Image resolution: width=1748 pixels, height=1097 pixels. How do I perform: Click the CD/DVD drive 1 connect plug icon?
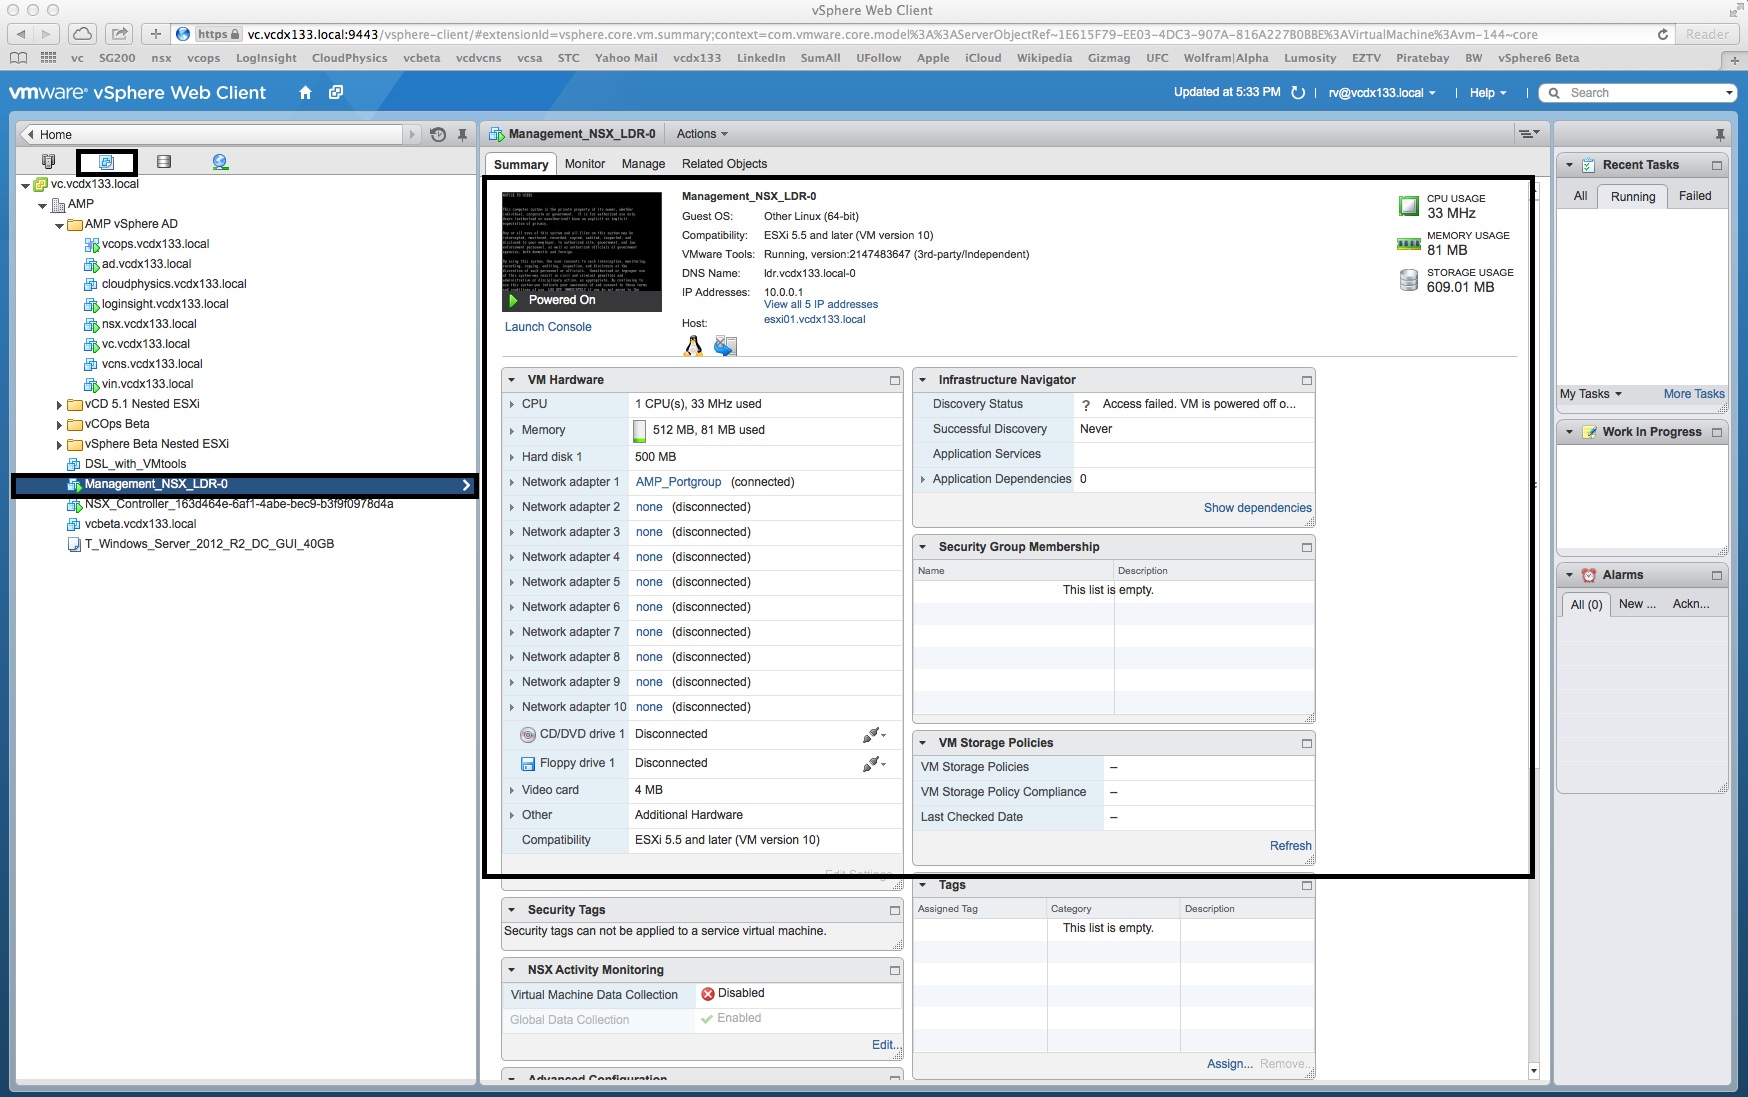click(x=873, y=735)
